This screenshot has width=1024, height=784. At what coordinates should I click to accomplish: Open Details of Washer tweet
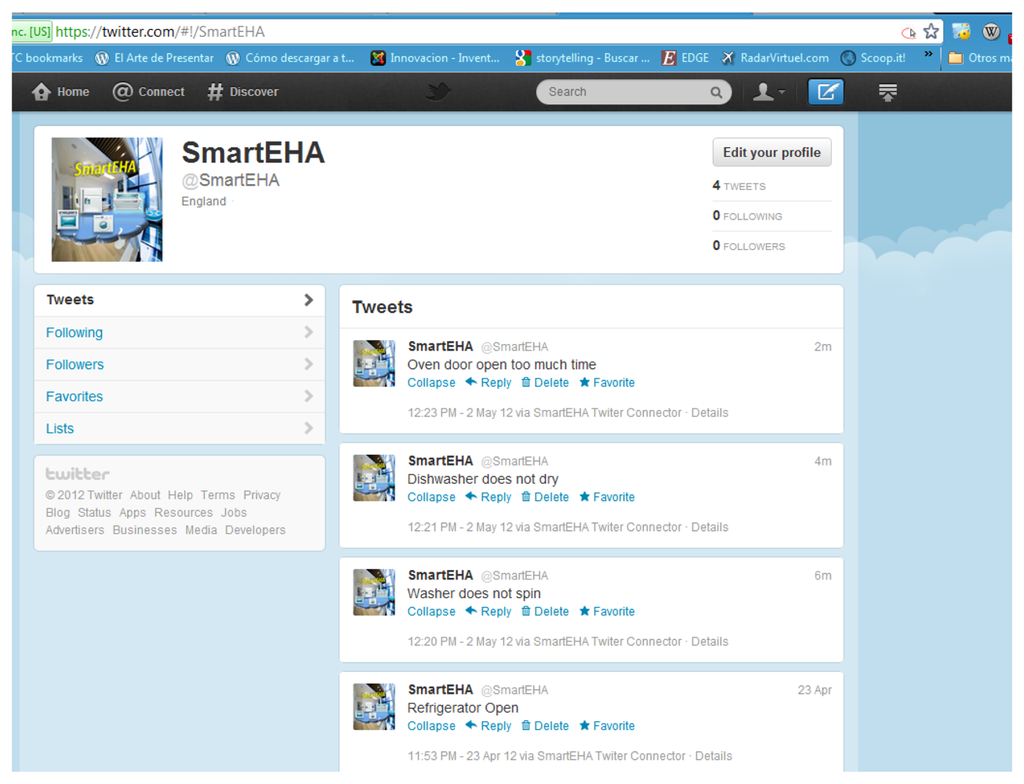coord(710,642)
